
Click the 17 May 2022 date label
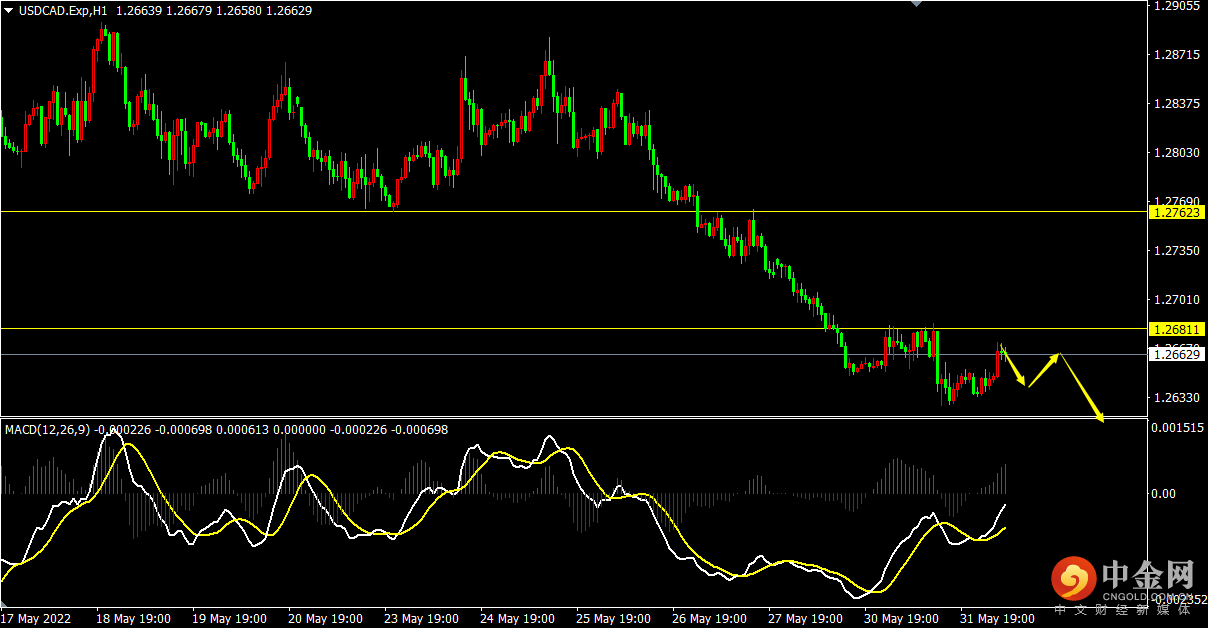pyautogui.click(x=39, y=619)
